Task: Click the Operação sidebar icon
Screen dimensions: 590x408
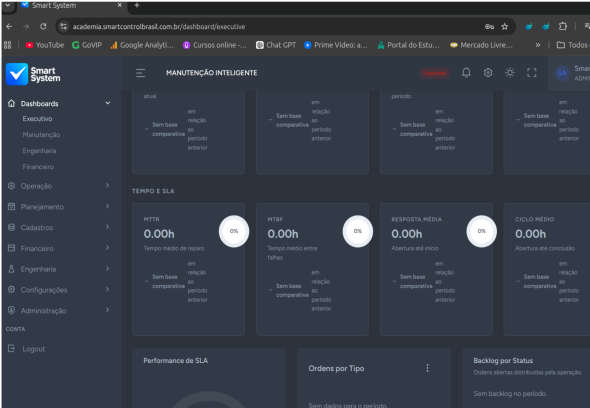Action: point(11,186)
